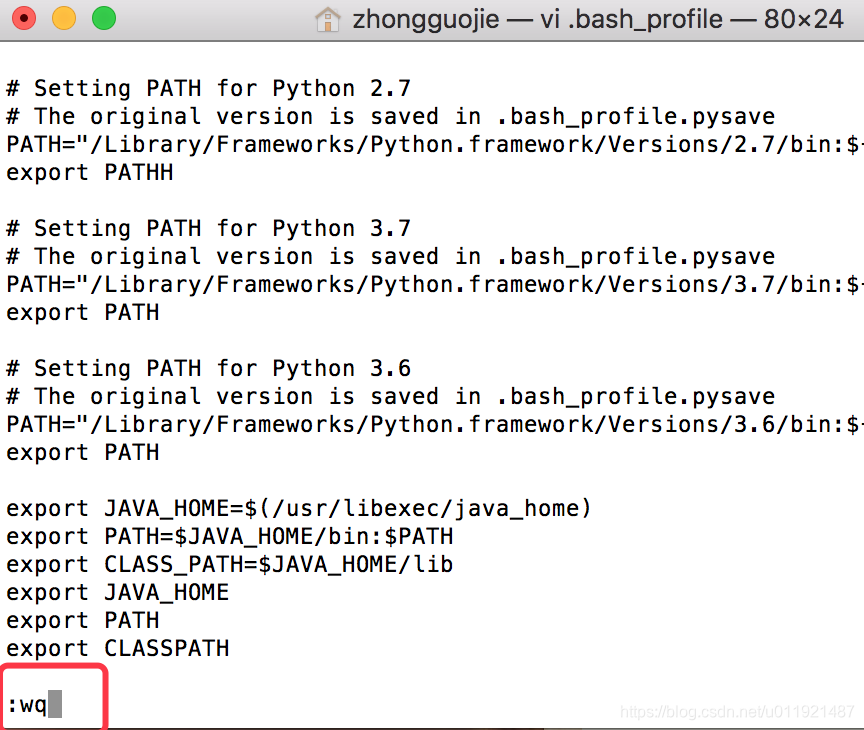864x730 pixels.
Task: Click the 'export CLASSPATH' line
Action: click(118, 648)
